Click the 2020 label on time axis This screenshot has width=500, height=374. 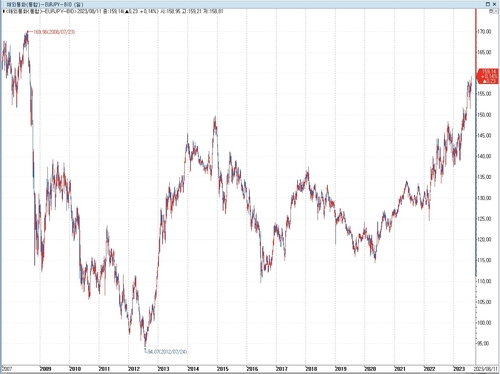tap(370, 369)
